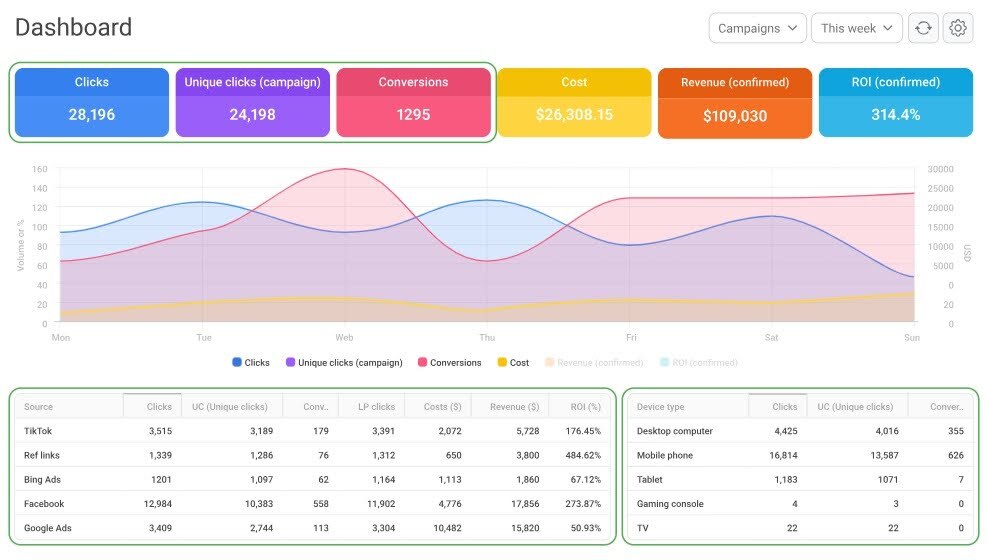The width and height of the screenshot is (987, 560).
Task: Enable Revenue (confirmed) series in legend
Action: coord(593,363)
